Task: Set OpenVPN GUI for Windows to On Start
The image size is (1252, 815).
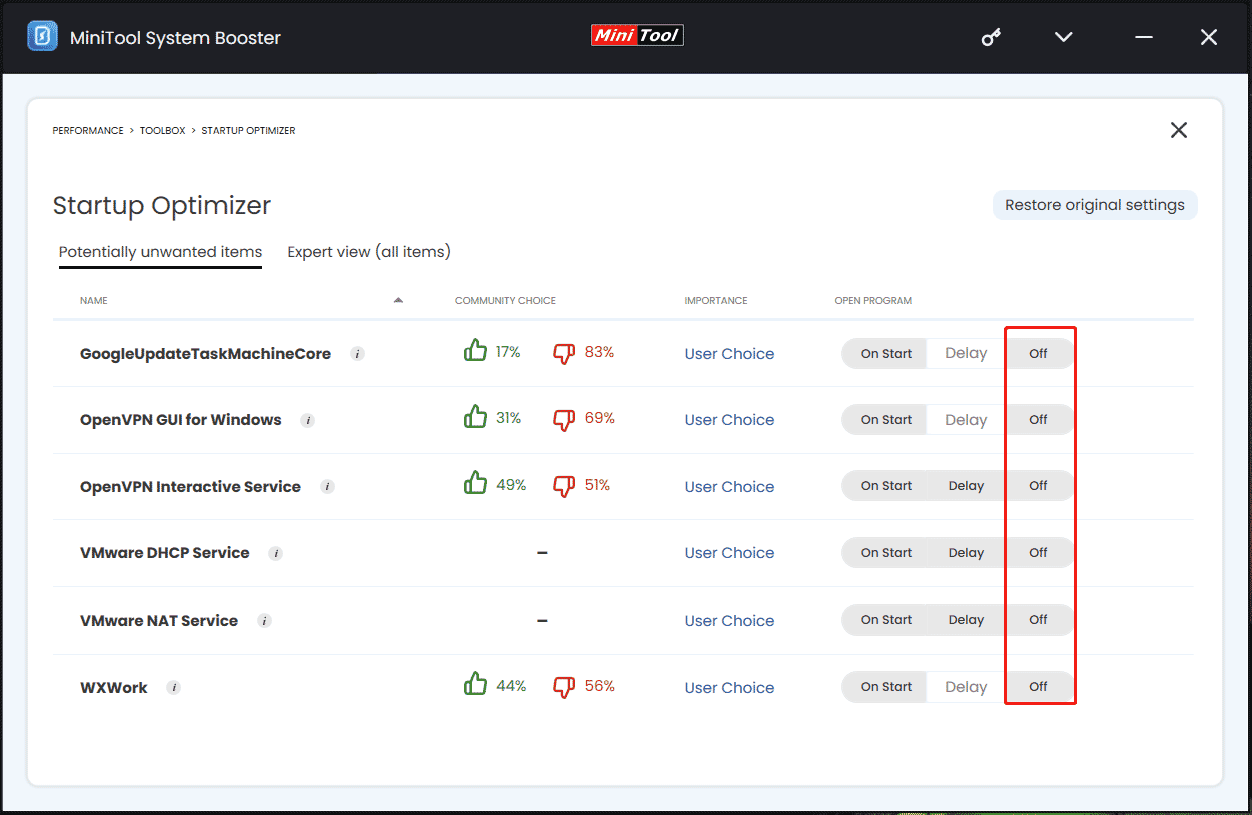Action: pos(886,420)
